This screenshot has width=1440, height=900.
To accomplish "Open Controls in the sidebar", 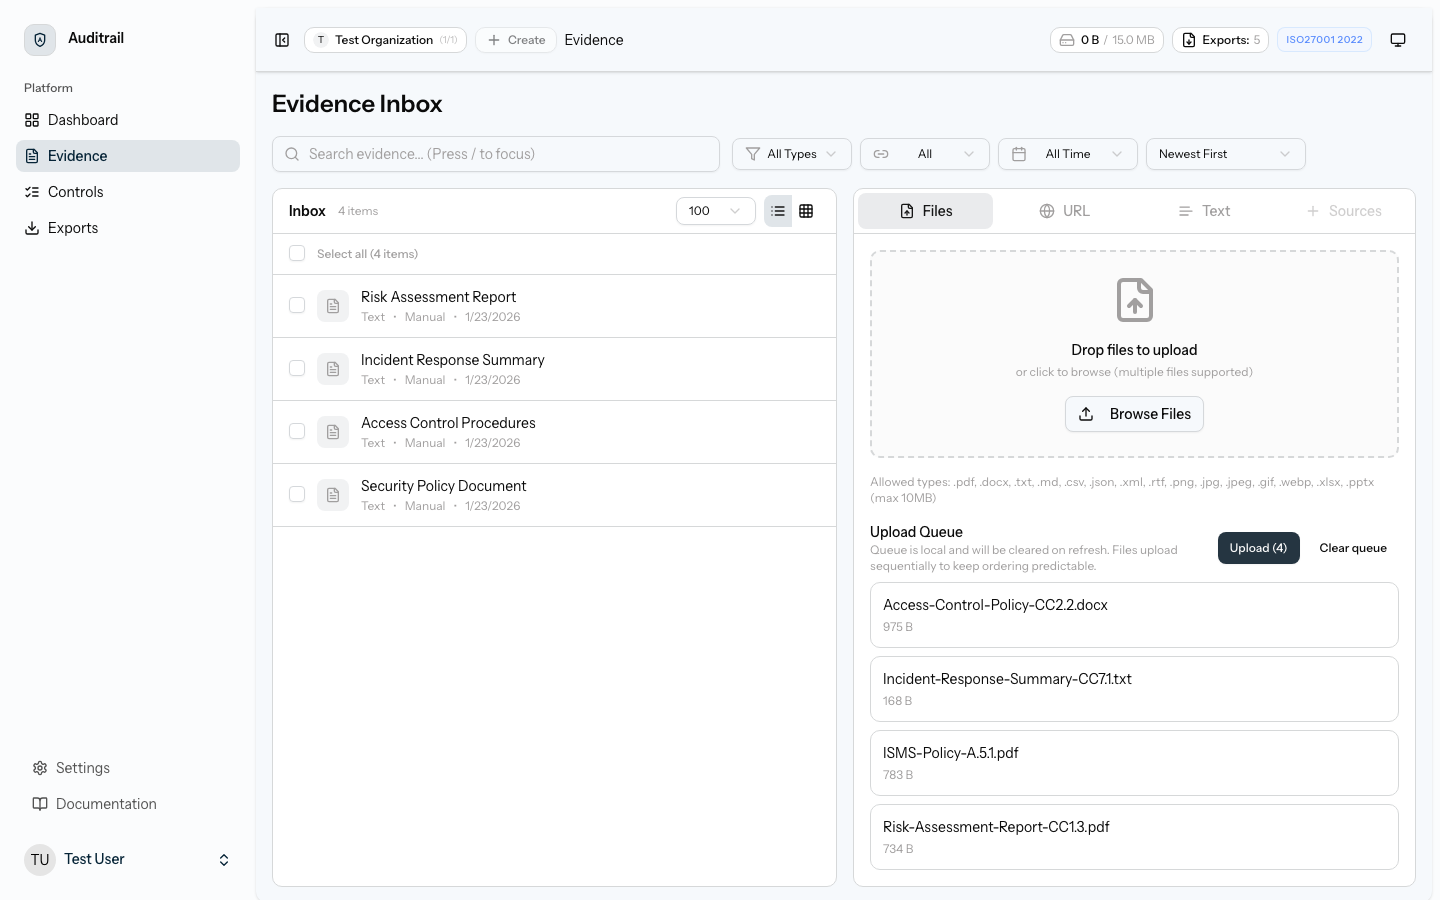I will coord(76,192).
